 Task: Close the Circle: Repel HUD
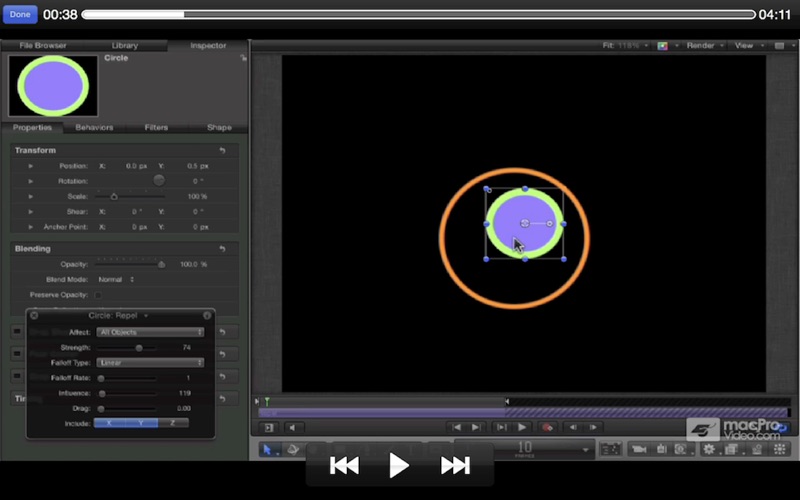[34, 315]
